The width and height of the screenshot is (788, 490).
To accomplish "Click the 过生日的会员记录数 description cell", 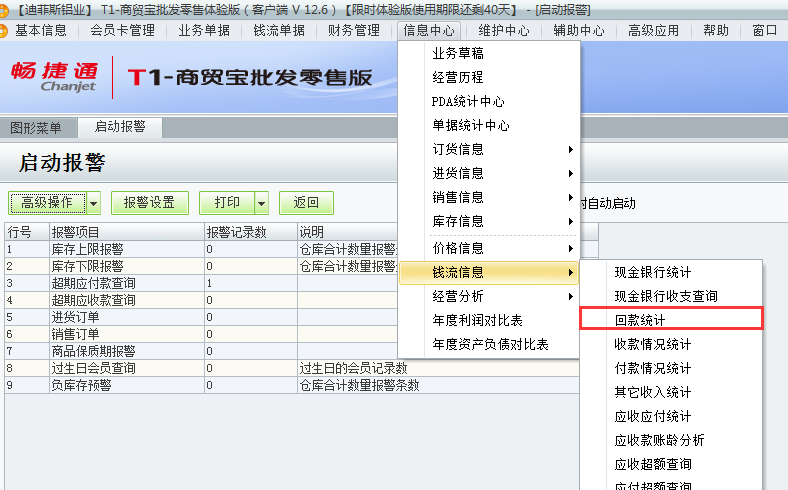I will click(x=438, y=368).
